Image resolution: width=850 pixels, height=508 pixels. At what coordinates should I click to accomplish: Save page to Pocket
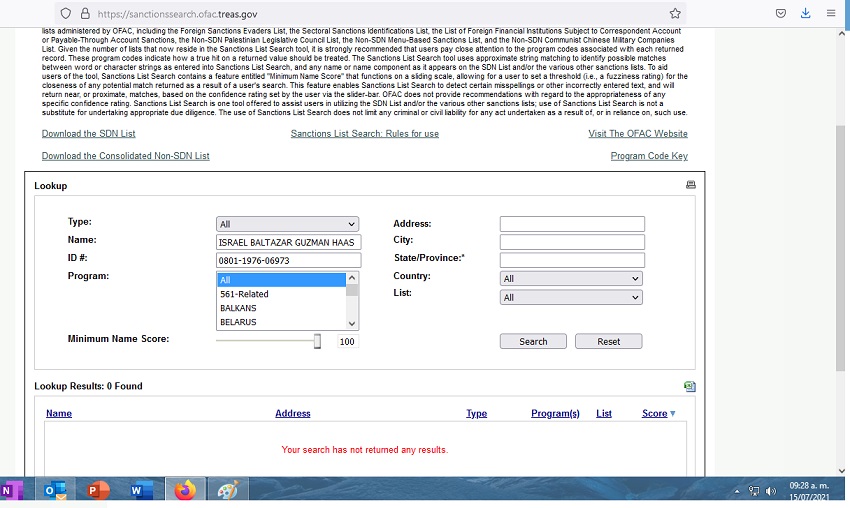(780, 14)
